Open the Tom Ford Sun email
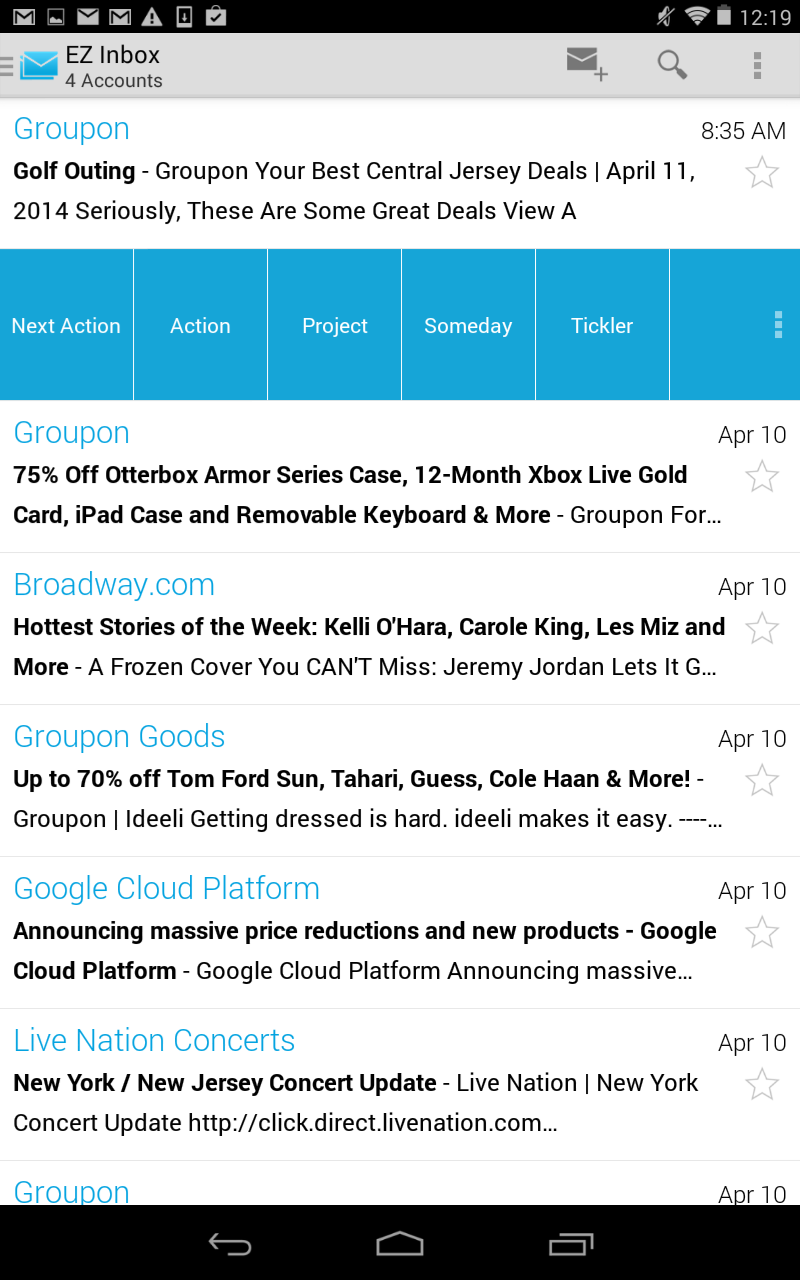Screen dimensions: 800x1280 (x=400, y=780)
